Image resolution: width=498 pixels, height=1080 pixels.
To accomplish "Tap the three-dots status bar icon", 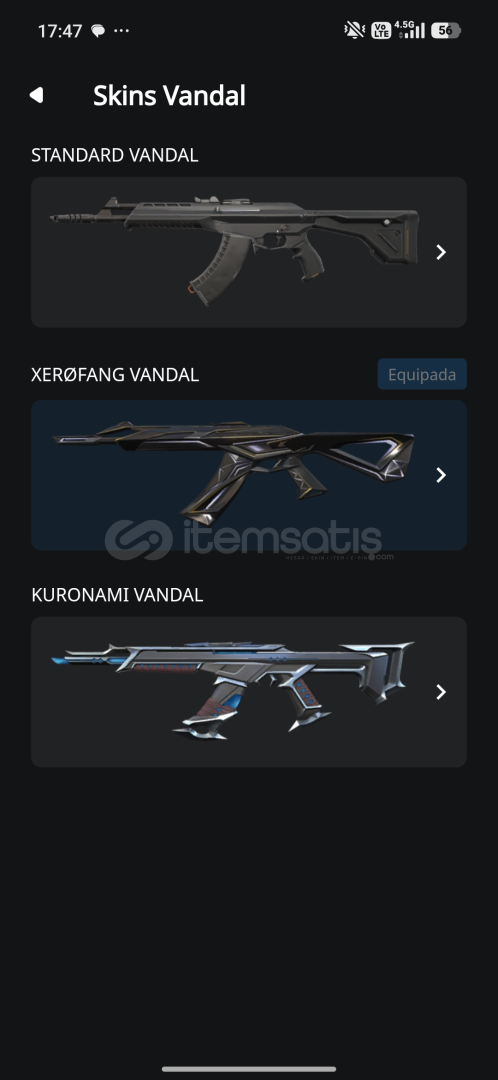I will [121, 31].
